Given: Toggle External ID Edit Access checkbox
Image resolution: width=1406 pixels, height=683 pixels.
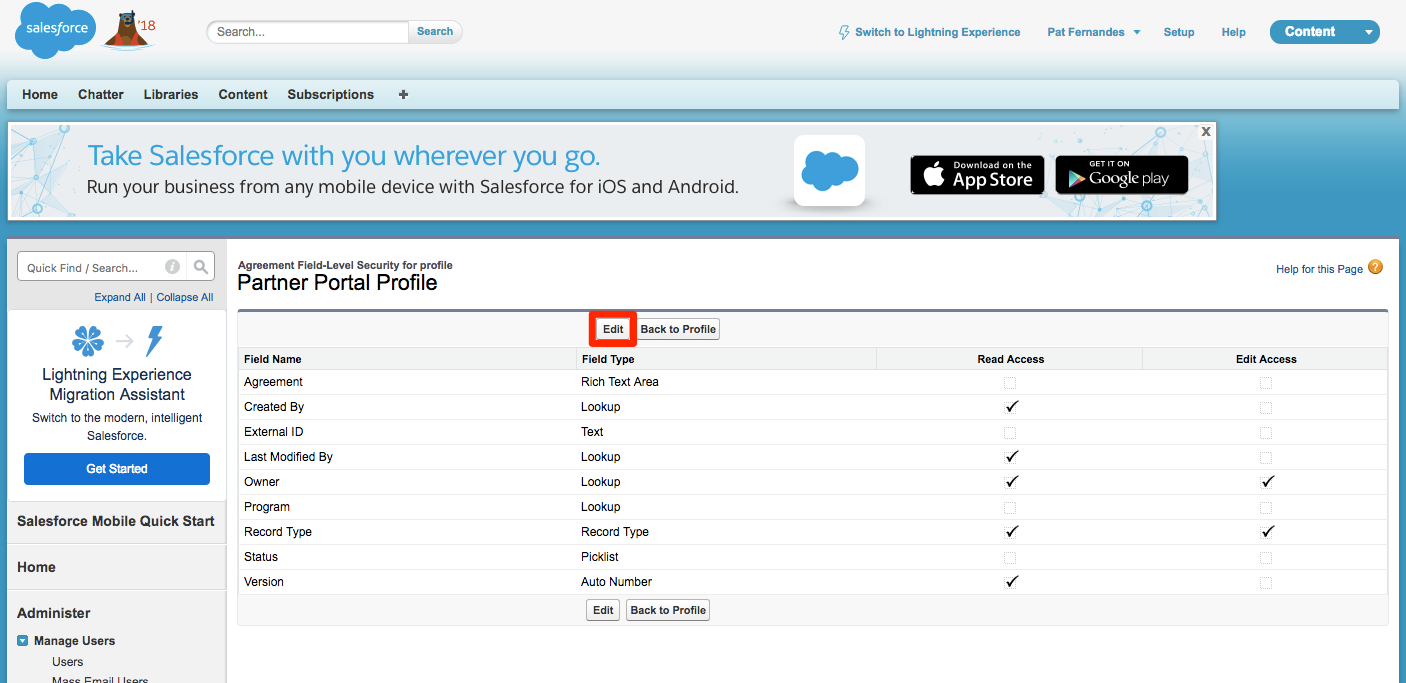Looking at the screenshot, I should coord(1266,433).
